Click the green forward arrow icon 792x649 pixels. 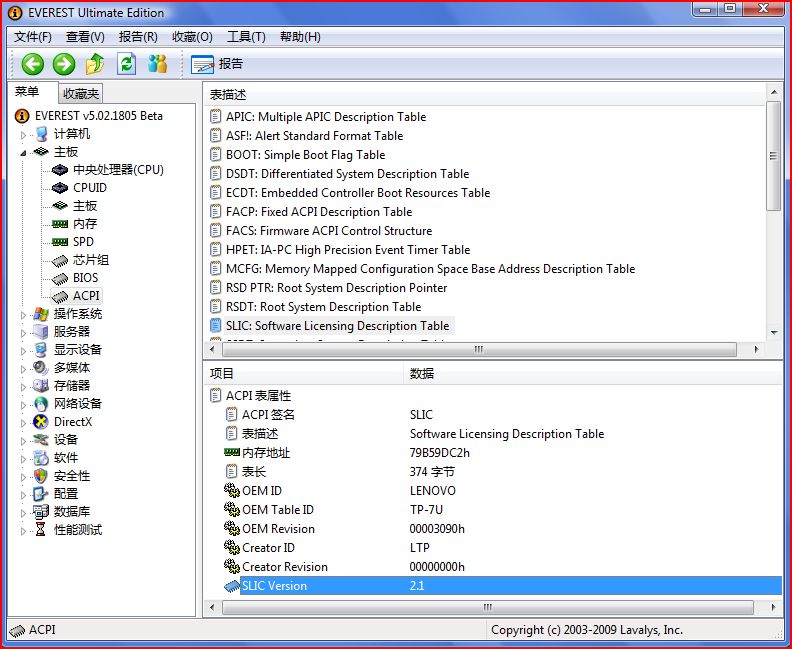pyautogui.click(x=64, y=64)
